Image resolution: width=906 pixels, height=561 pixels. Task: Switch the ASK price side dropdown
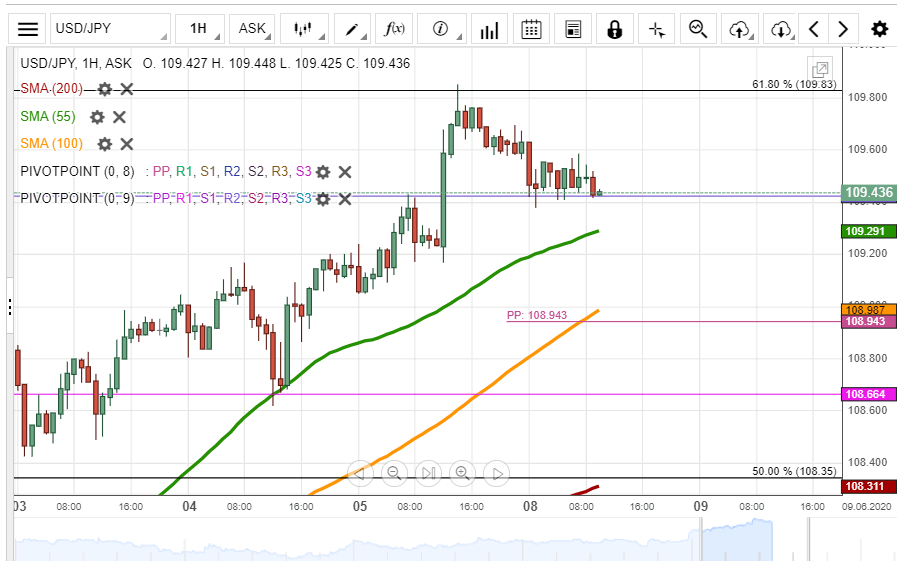[252, 29]
